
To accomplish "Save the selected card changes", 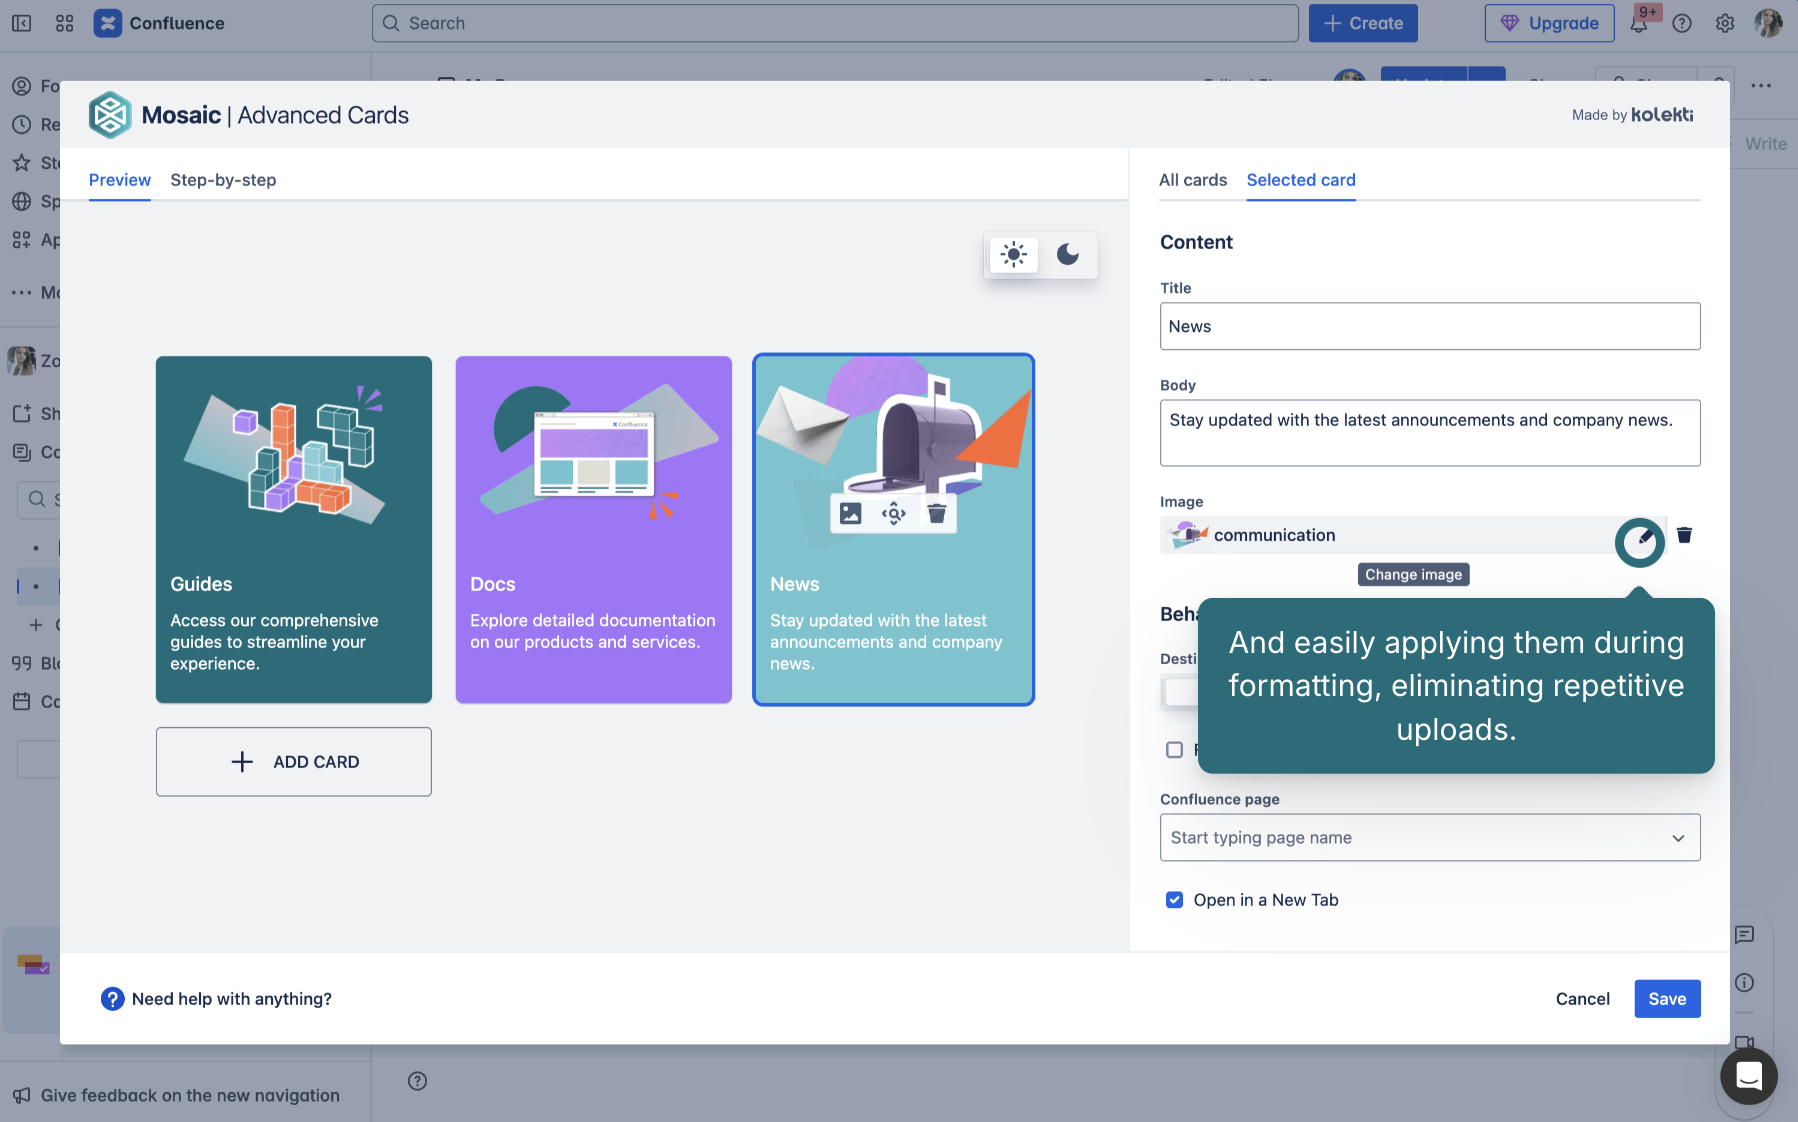I will click(1666, 998).
